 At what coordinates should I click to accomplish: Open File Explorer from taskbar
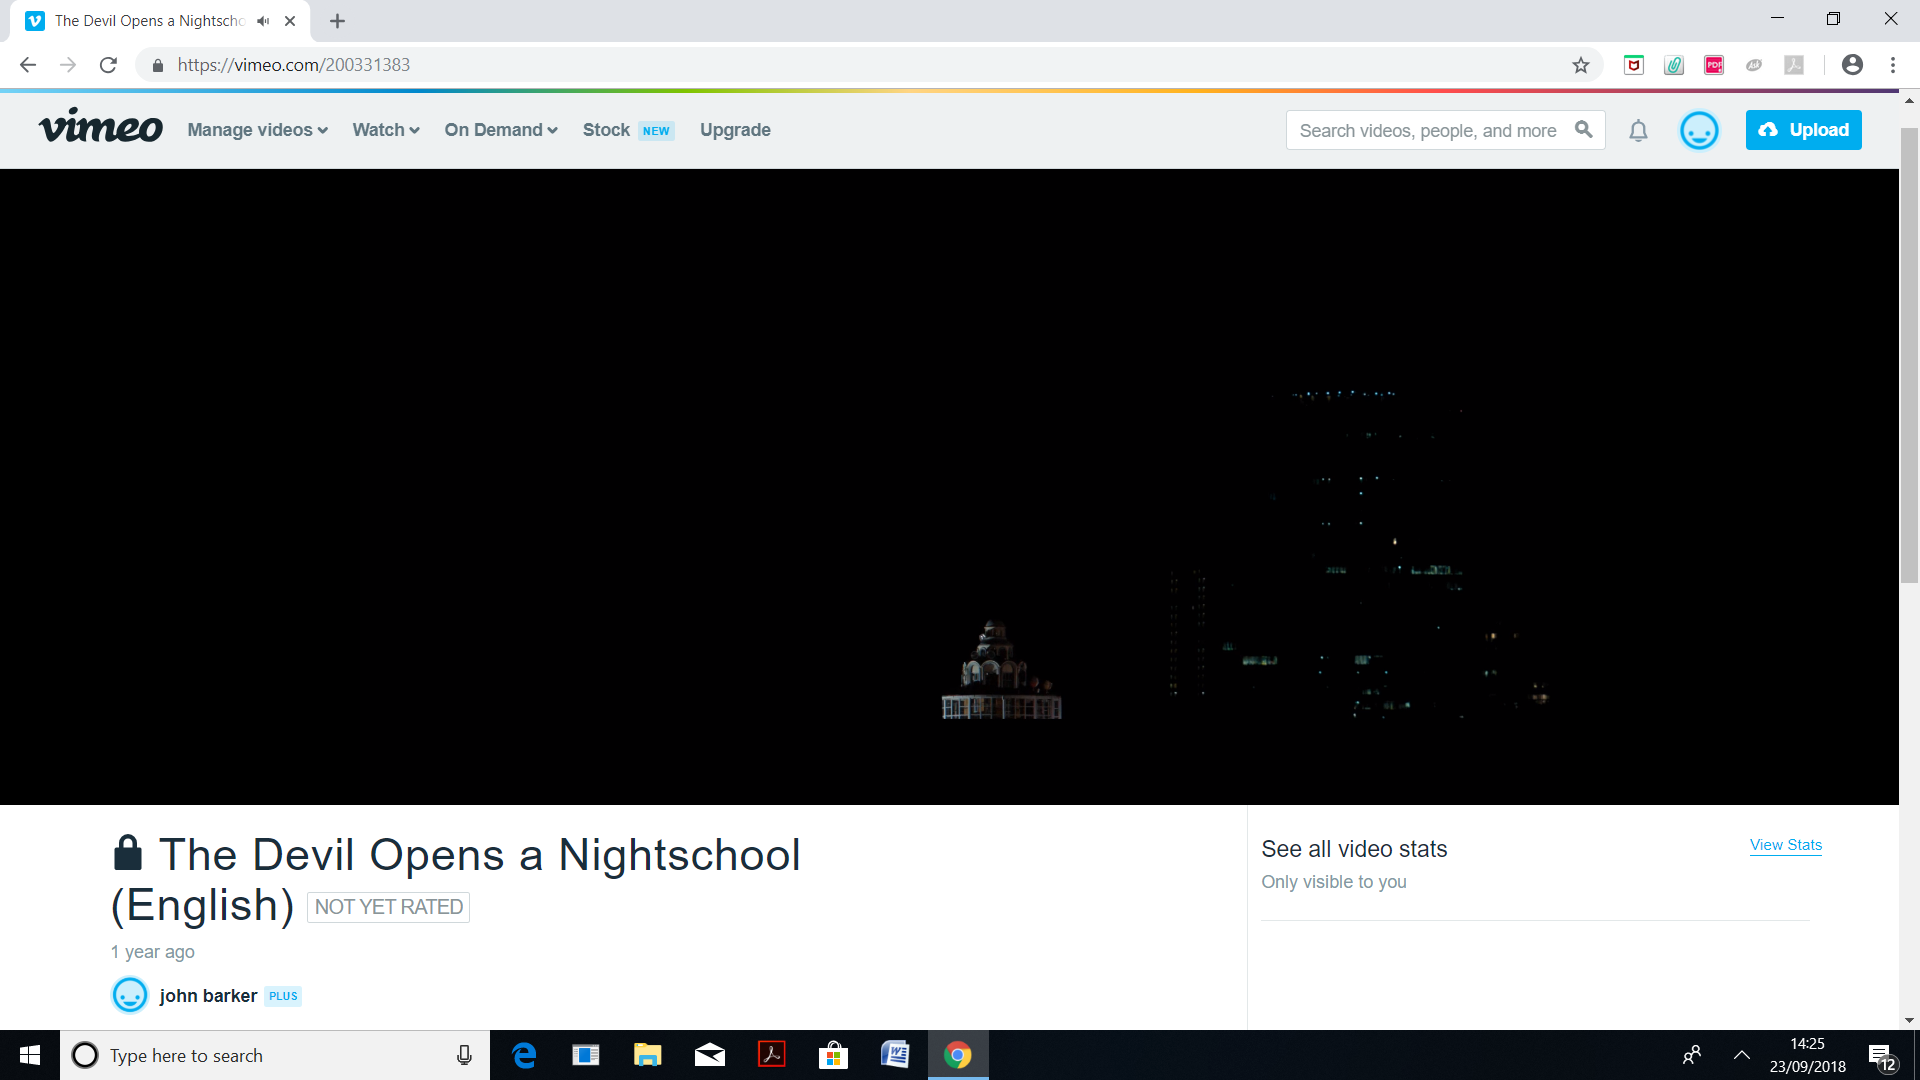(x=648, y=1055)
